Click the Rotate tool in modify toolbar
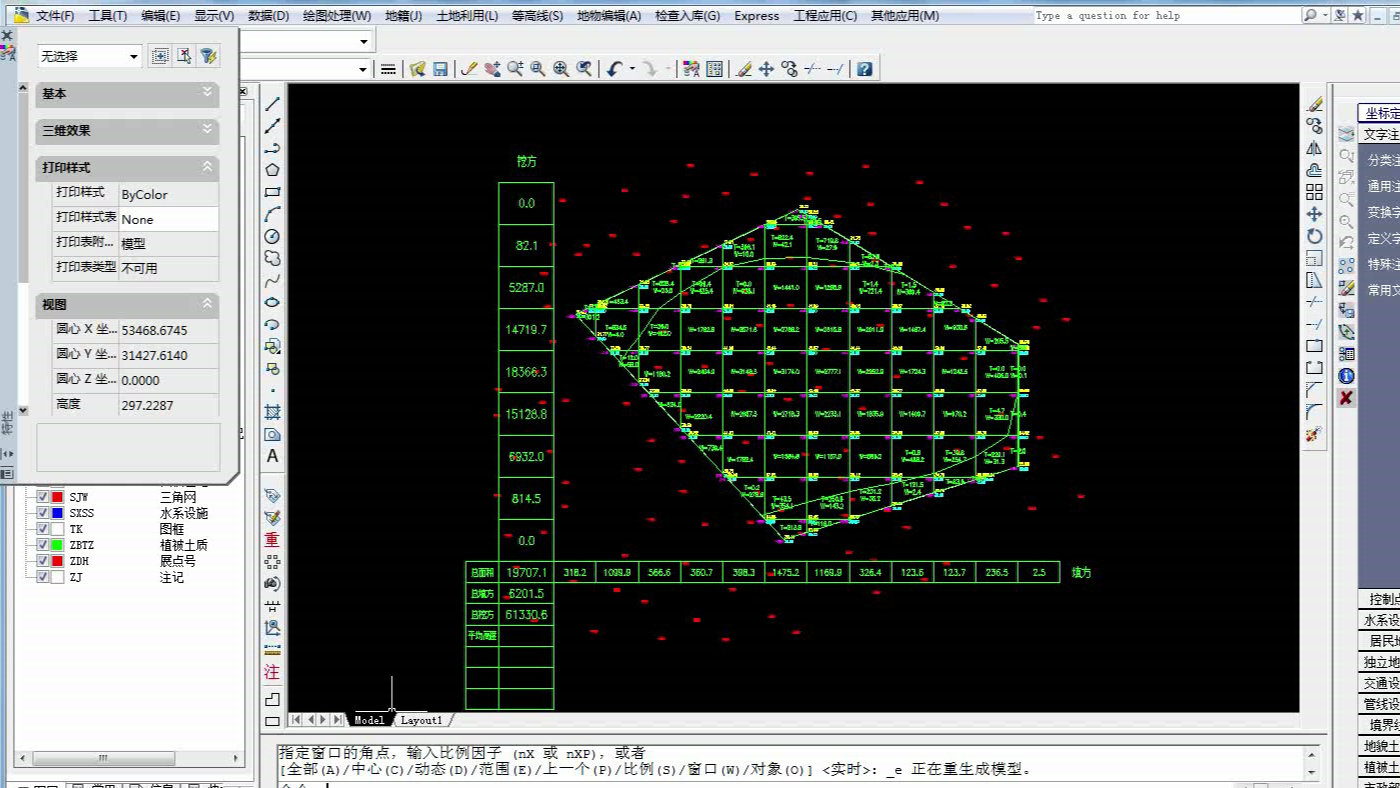The height and width of the screenshot is (788, 1400). pos(1314,236)
